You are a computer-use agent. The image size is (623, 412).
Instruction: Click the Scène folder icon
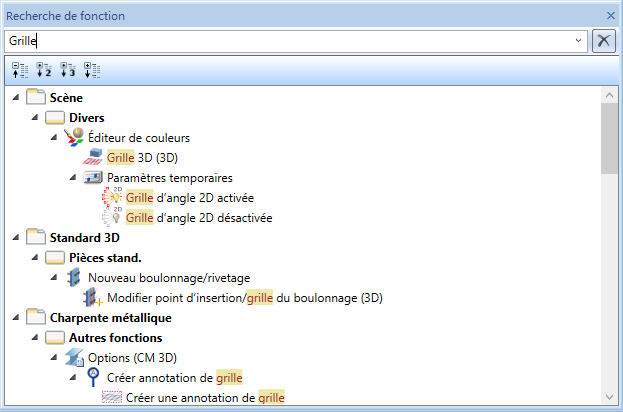(36, 97)
